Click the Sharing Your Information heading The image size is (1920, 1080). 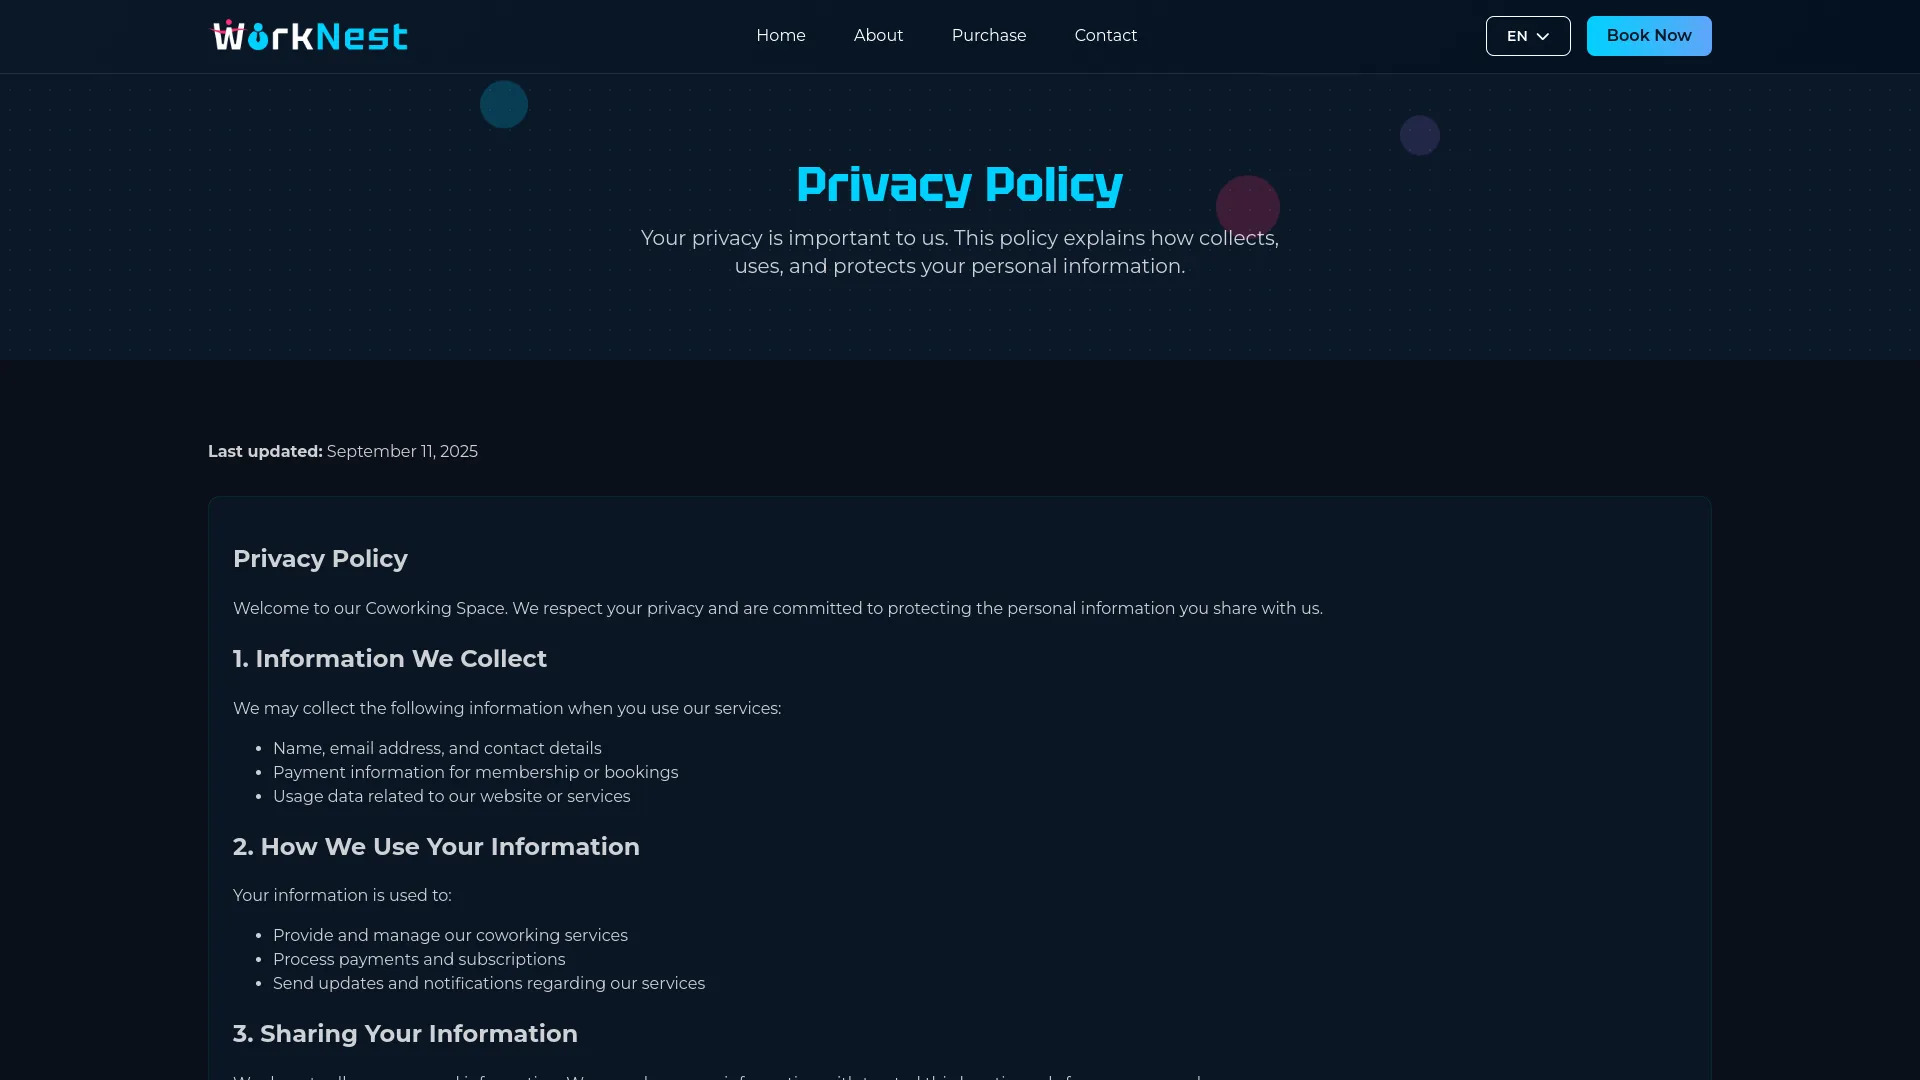(405, 1034)
